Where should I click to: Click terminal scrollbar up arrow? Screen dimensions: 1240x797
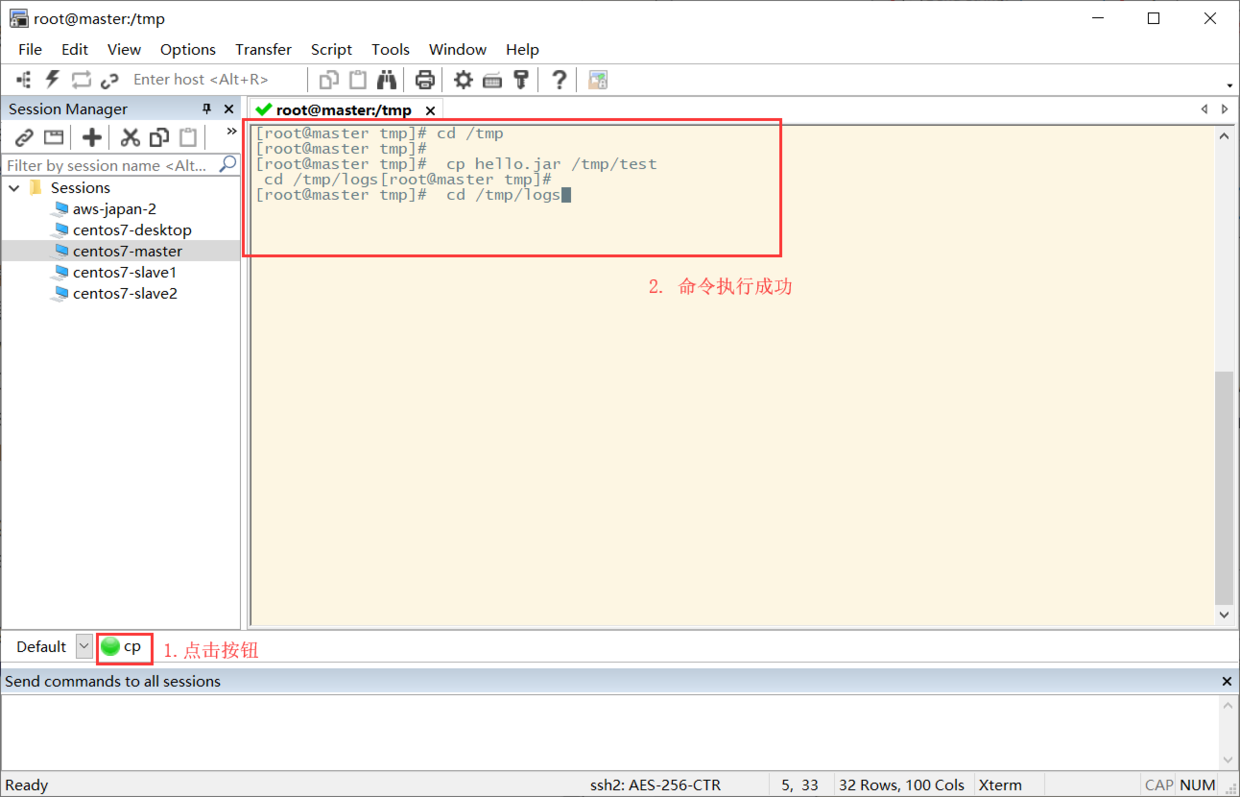pos(1225,136)
